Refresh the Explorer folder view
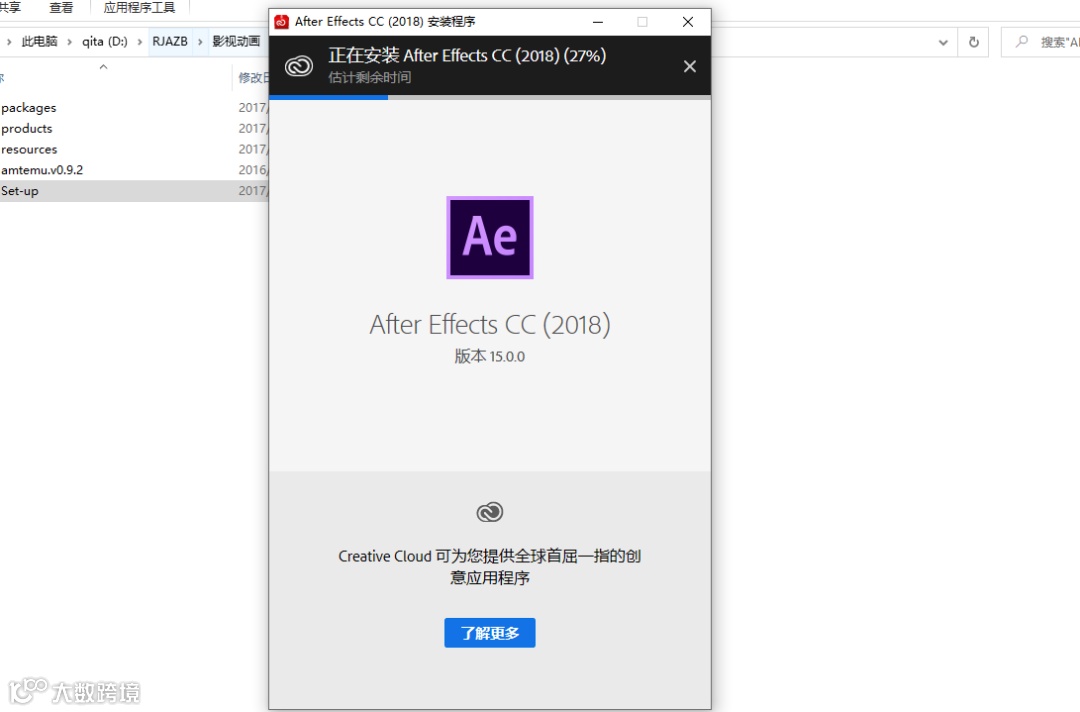This screenshot has width=1080, height=712. coord(974,42)
